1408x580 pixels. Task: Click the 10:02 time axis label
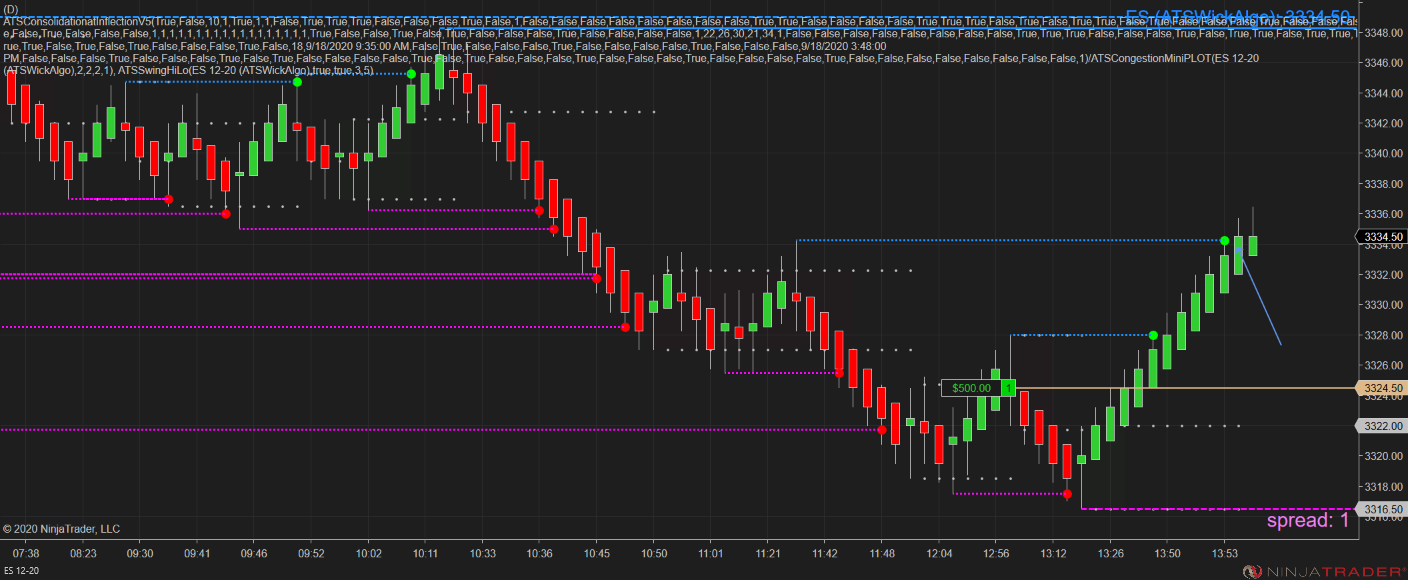pyautogui.click(x=369, y=552)
